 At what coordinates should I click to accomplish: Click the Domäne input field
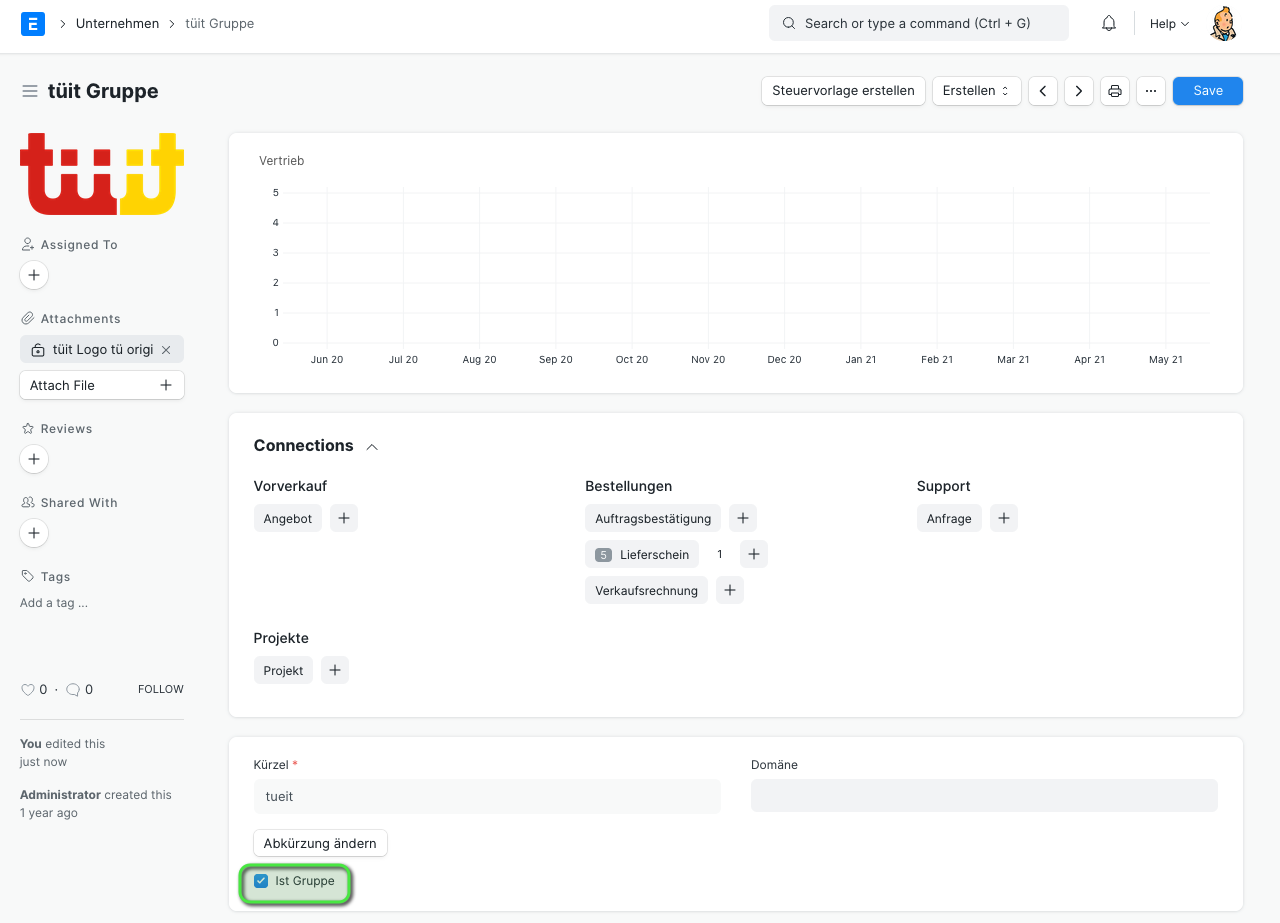tap(984, 796)
